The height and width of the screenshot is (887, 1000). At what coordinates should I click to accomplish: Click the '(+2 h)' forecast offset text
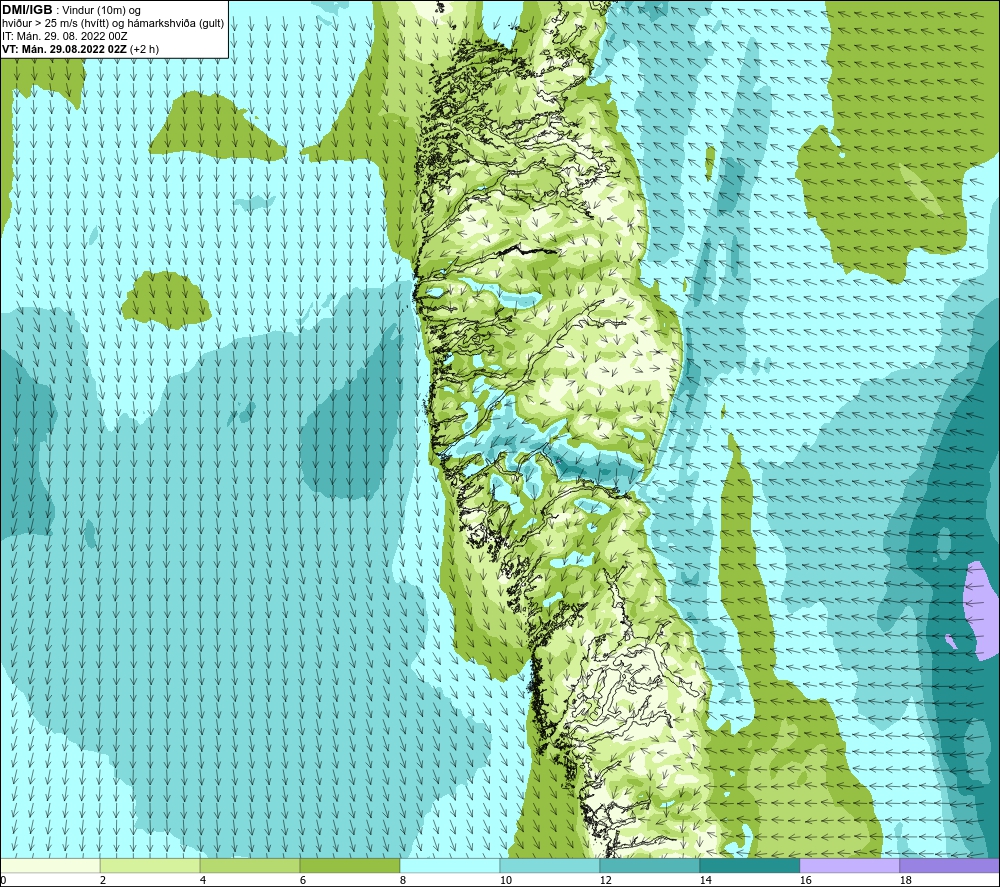[x=144, y=49]
